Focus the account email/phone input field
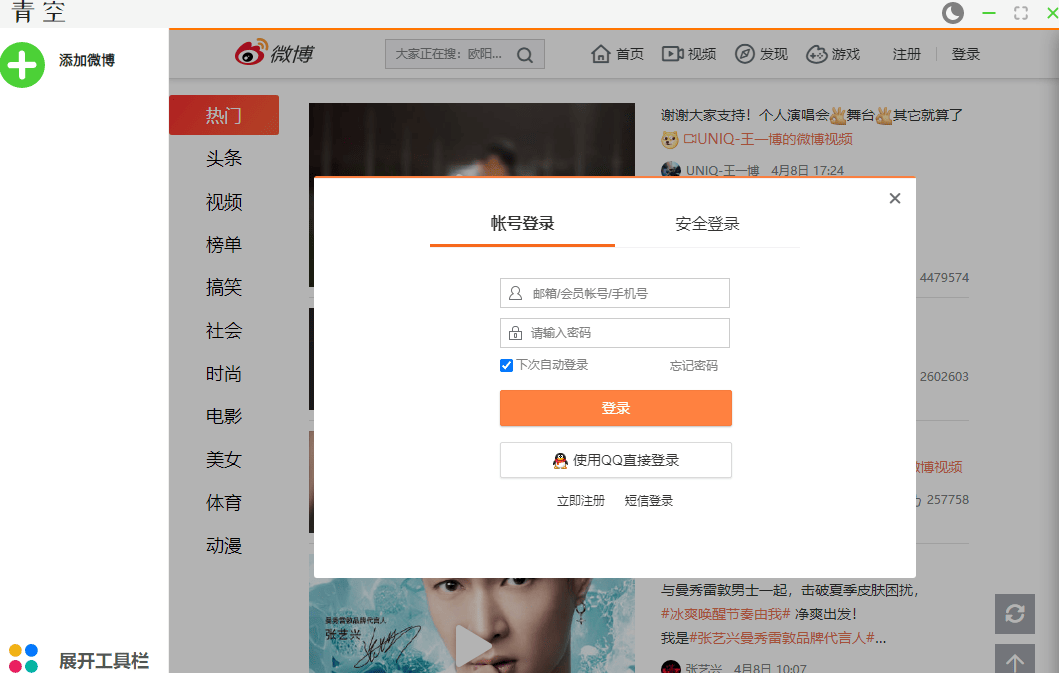This screenshot has width=1059, height=673. (615, 293)
